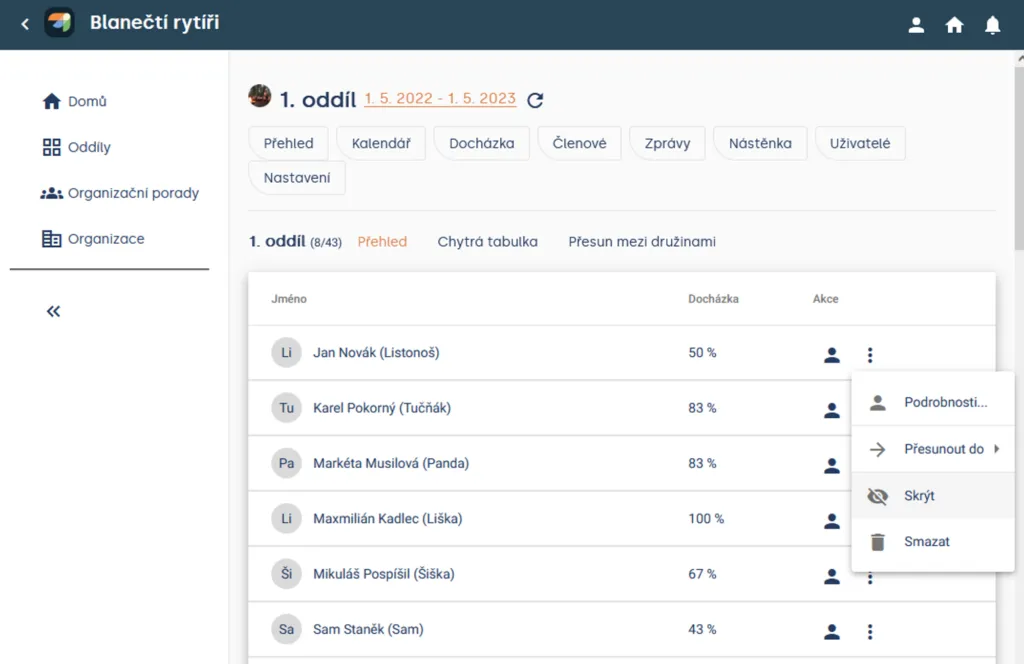Select Smazat in the context menu
This screenshot has width=1024, height=664.
pyautogui.click(x=933, y=542)
